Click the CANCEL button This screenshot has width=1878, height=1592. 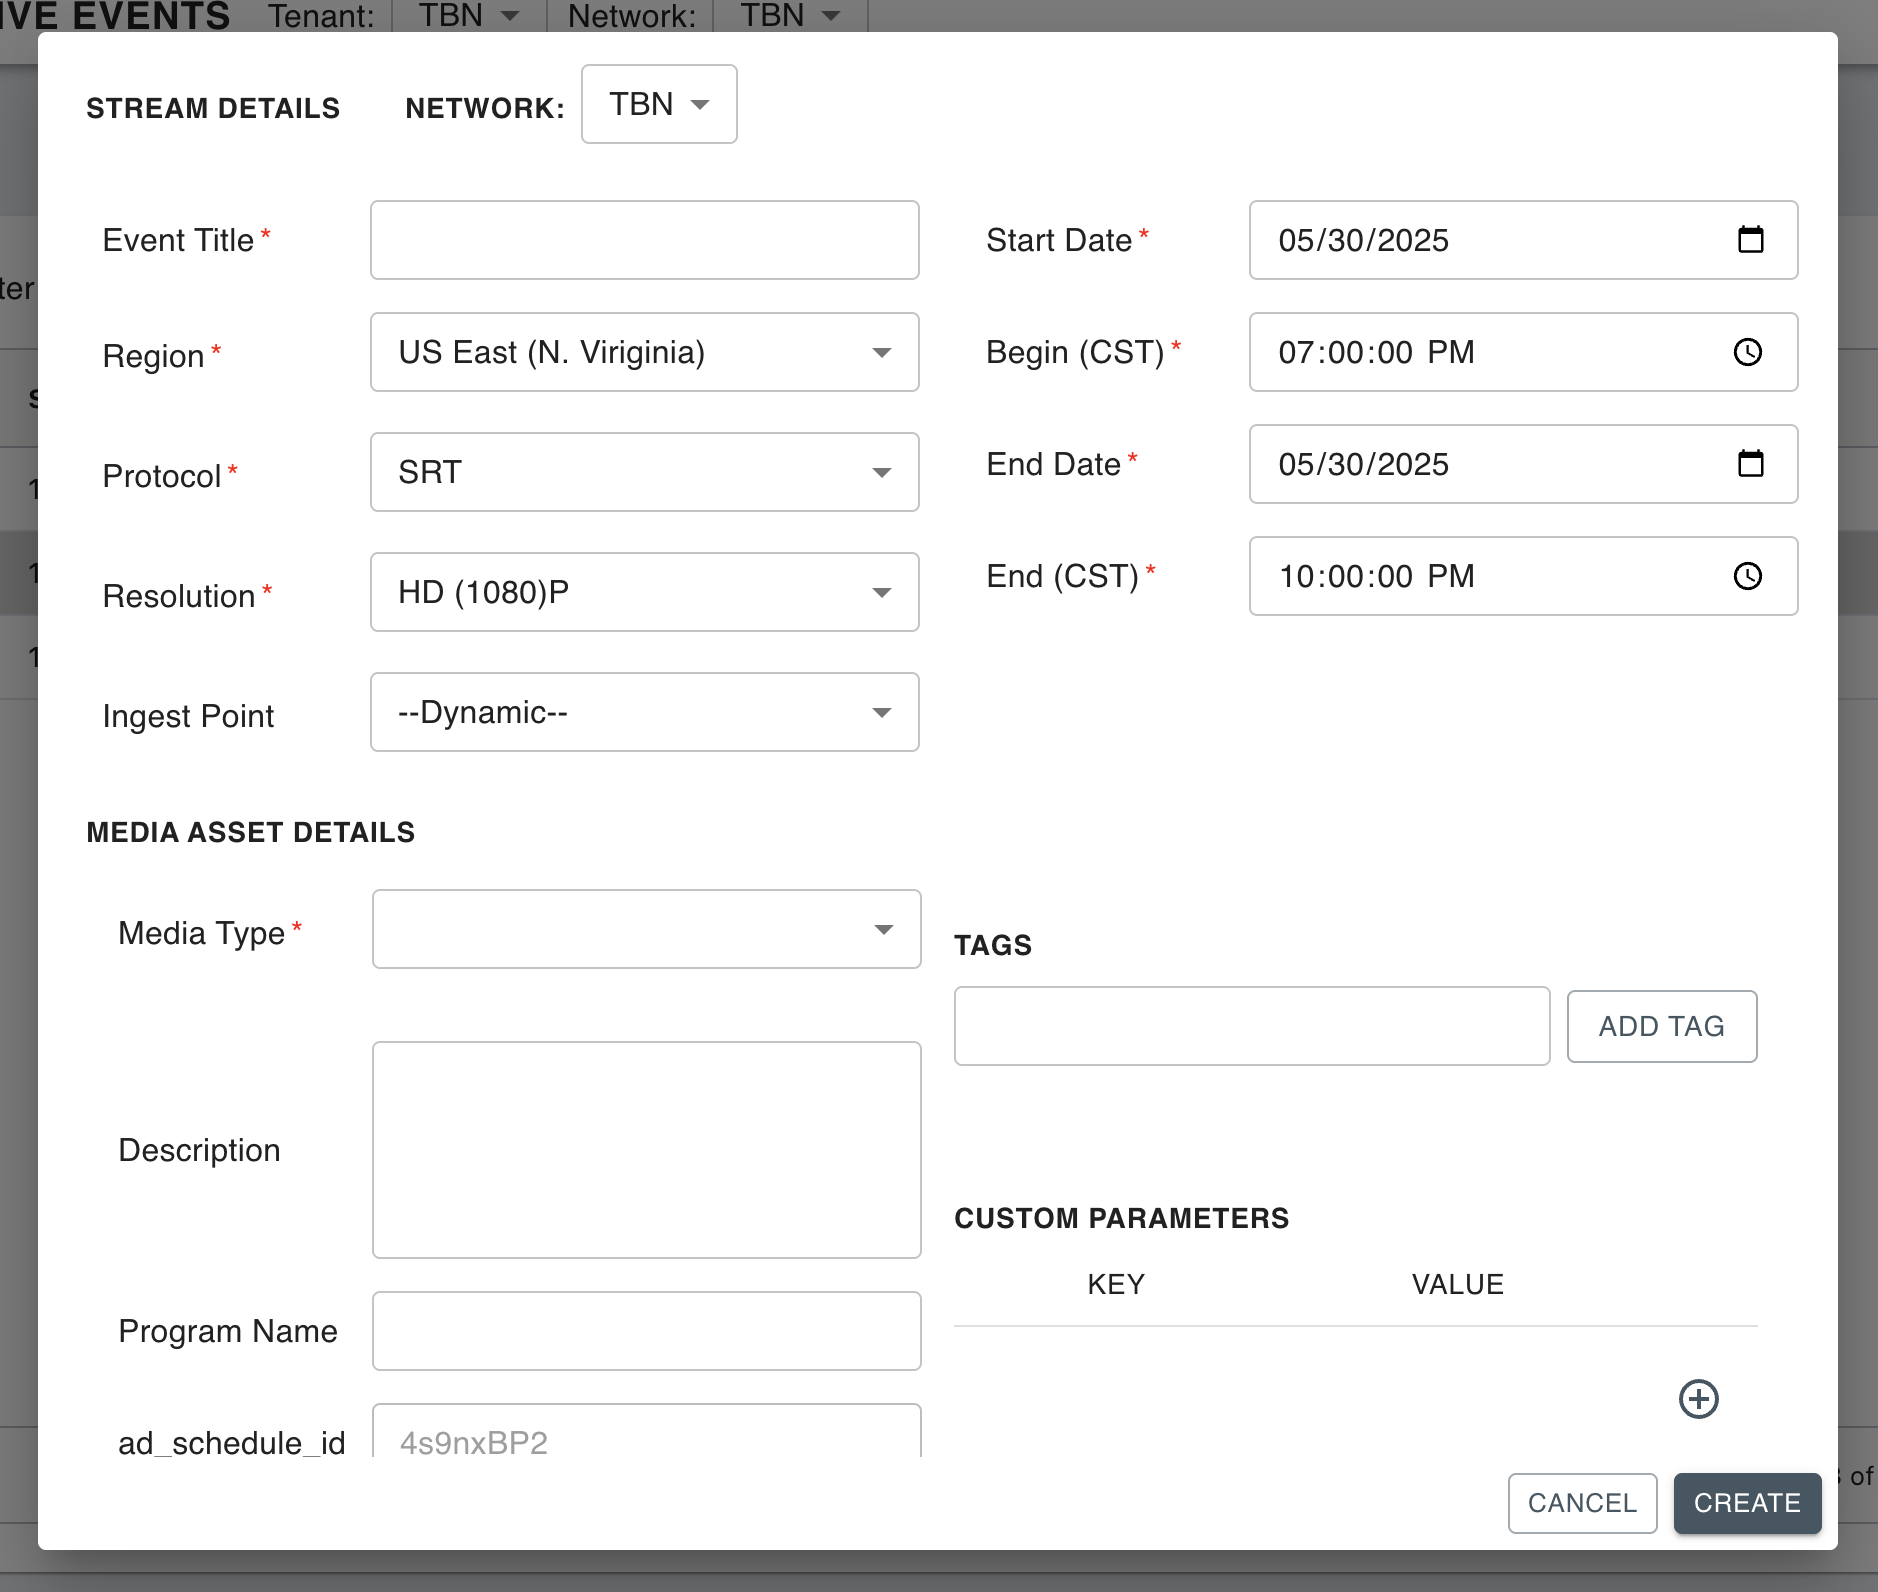pyautogui.click(x=1582, y=1503)
